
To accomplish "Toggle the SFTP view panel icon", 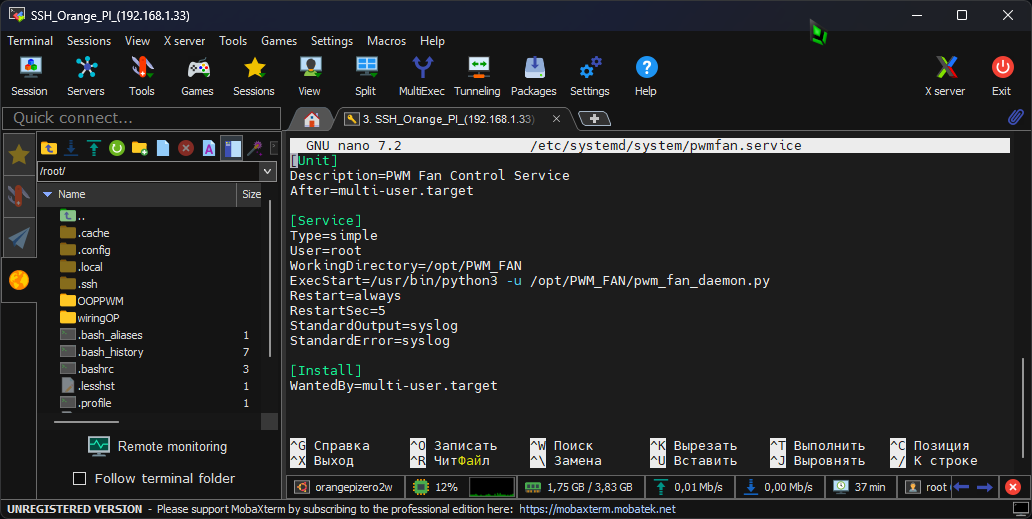I will tap(232, 149).
